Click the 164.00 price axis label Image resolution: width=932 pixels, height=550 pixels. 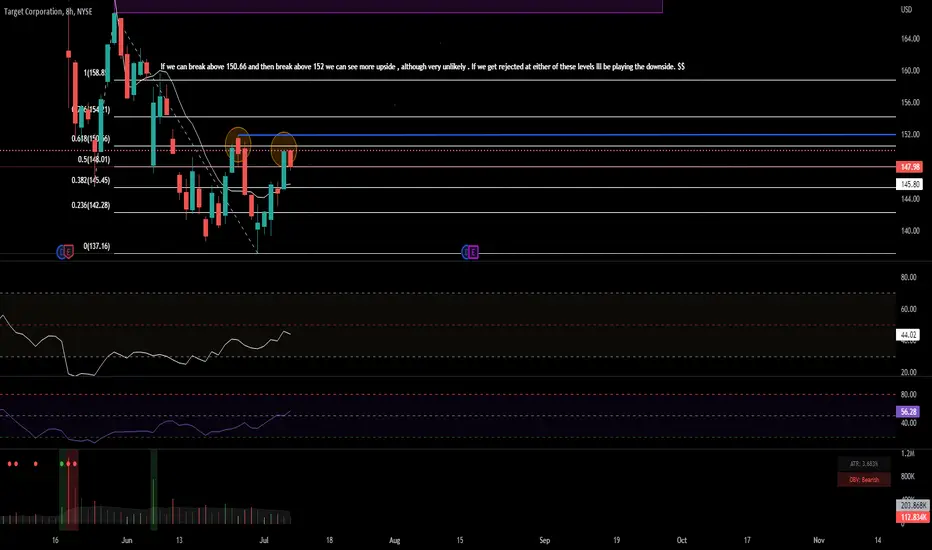(910, 39)
